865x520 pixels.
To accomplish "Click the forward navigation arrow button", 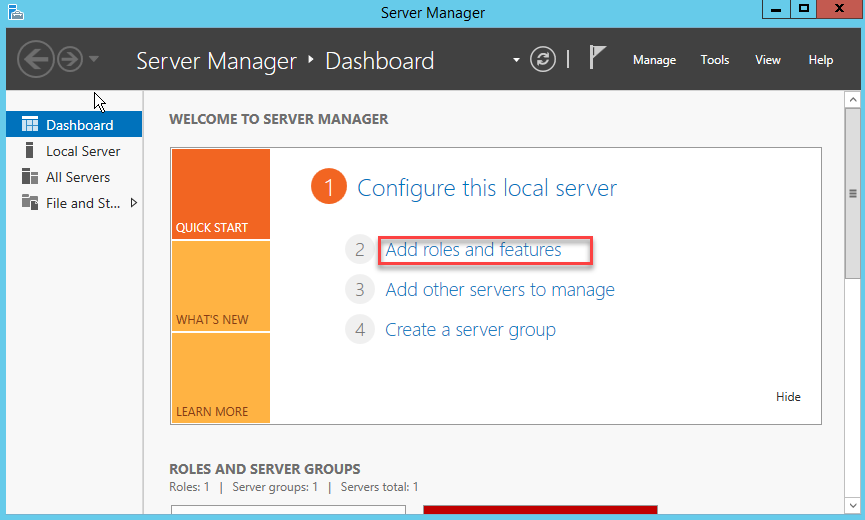I will [69, 60].
